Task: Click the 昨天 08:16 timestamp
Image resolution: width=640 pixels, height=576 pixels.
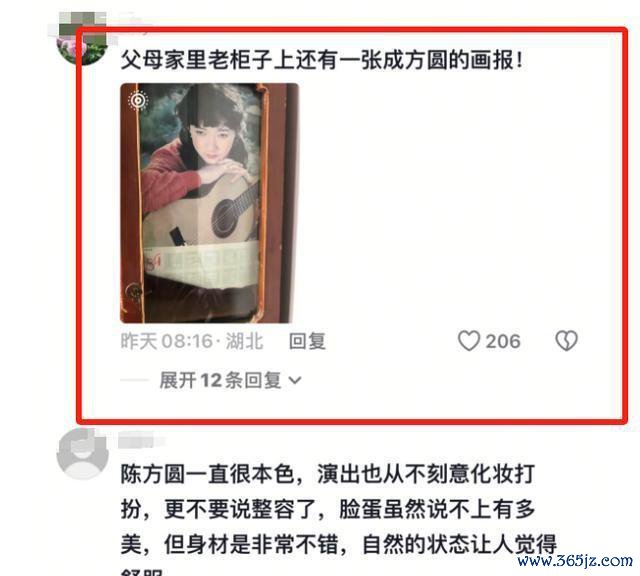Action: [167, 341]
